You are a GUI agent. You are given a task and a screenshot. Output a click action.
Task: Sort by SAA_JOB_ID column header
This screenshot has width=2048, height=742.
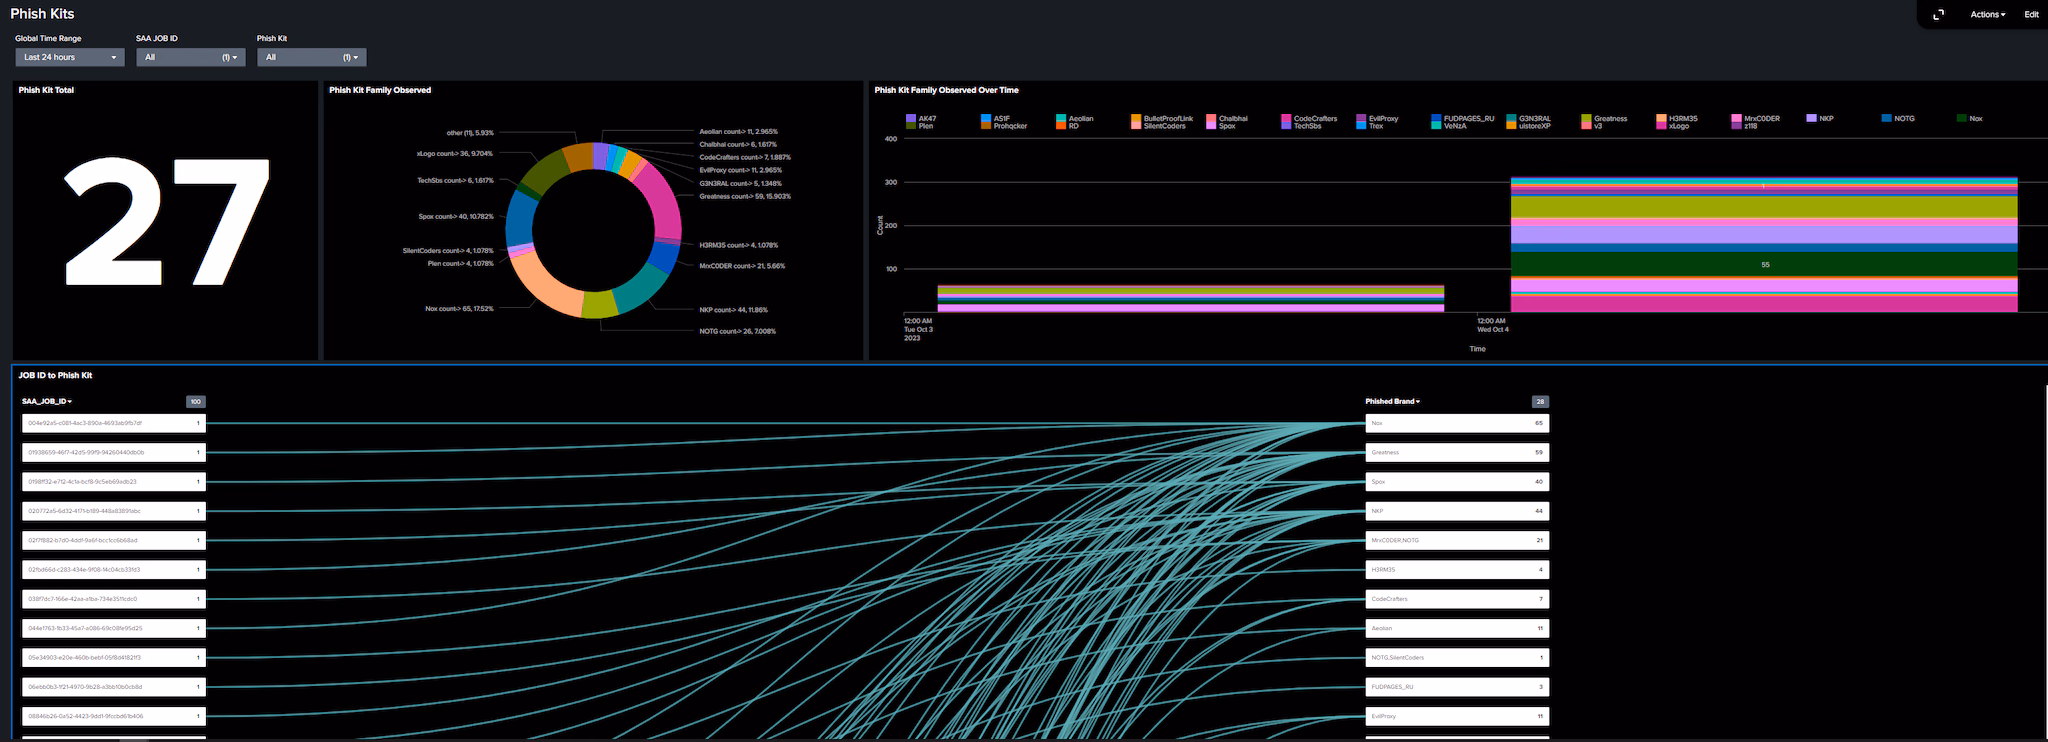click(47, 402)
